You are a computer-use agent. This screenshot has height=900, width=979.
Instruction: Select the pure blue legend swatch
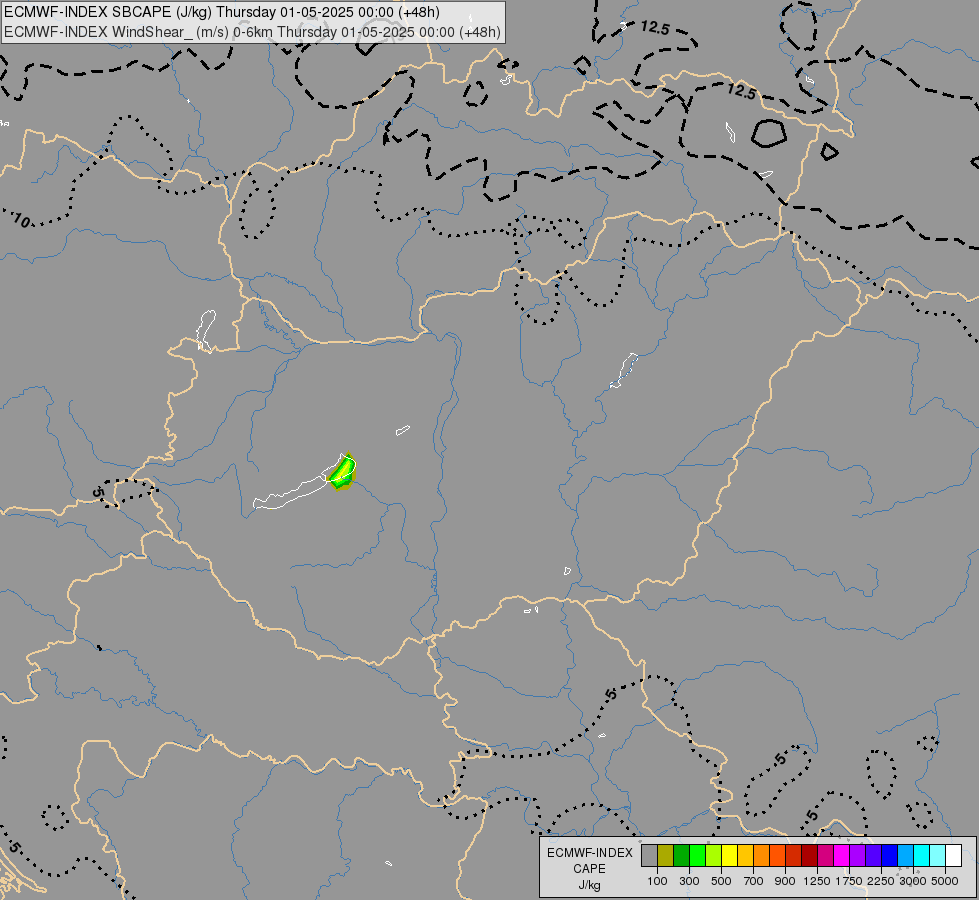pyautogui.click(x=890, y=855)
